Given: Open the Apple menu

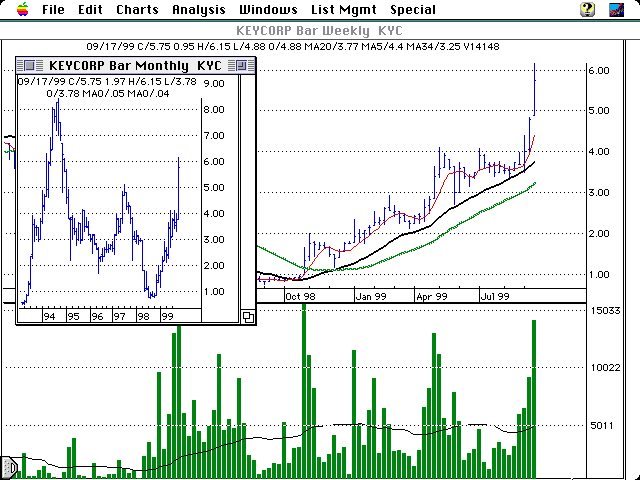Looking at the screenshot, I should tap(23, 9).
